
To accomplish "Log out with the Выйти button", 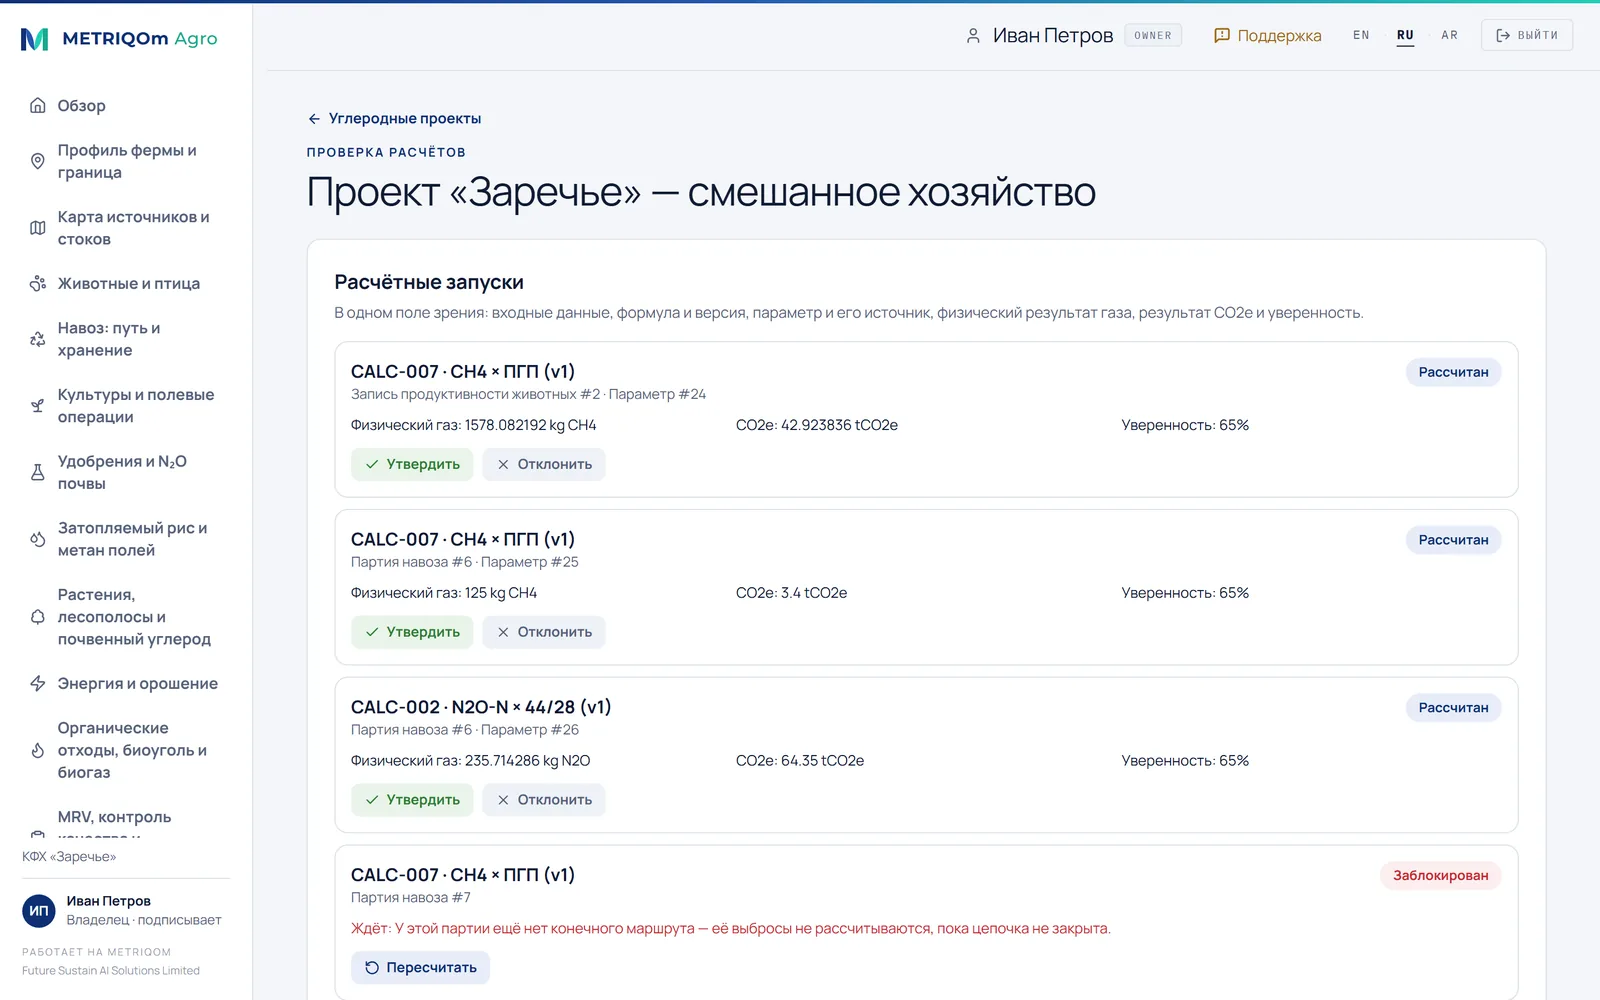I will pyautogui.click(x=1526, y=35).
